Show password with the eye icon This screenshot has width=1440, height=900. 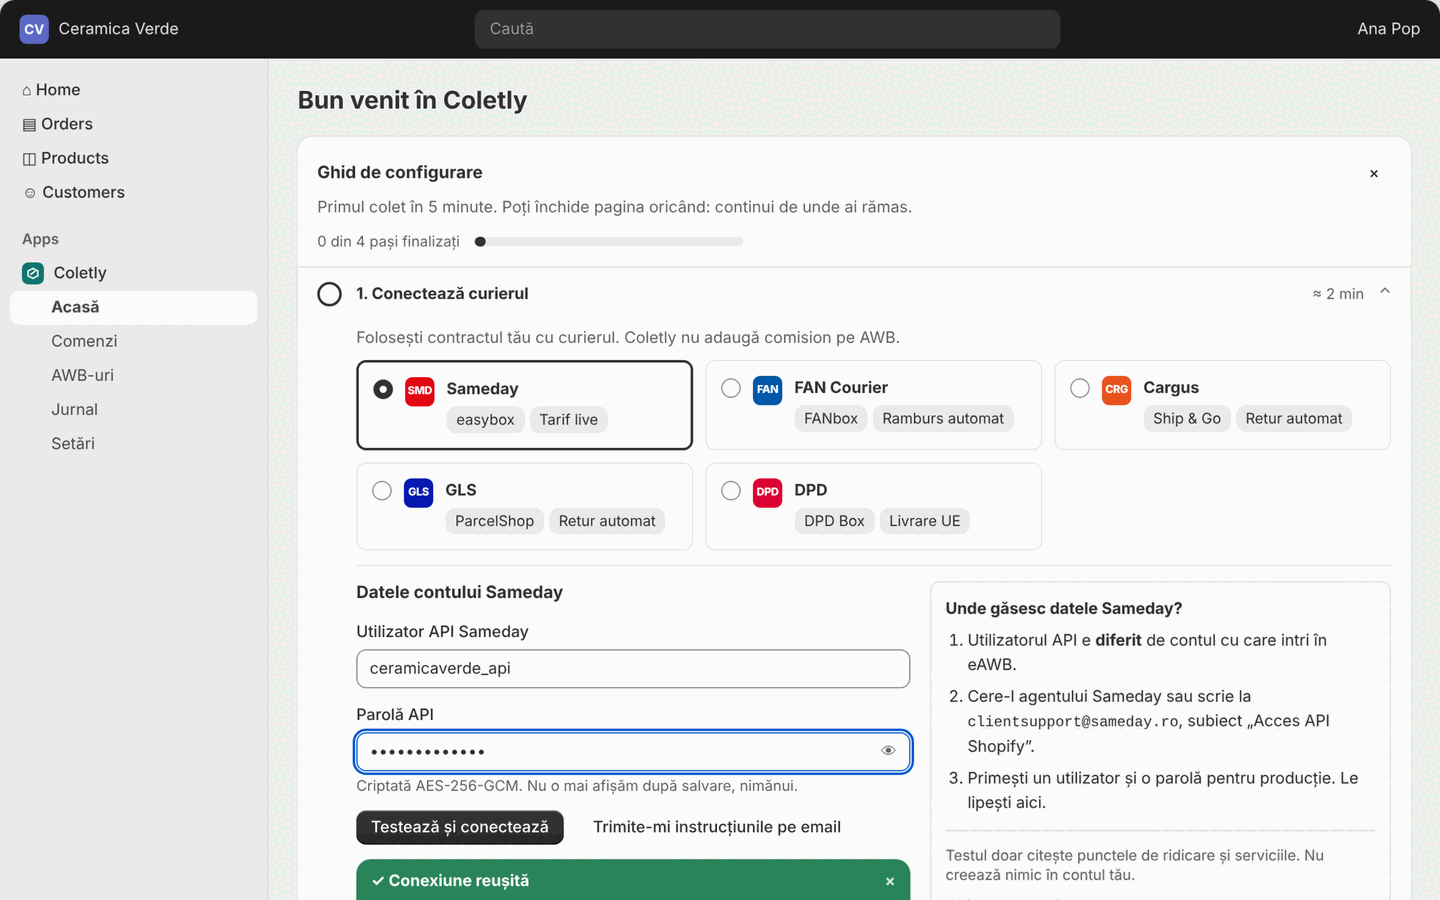[888, 751]
